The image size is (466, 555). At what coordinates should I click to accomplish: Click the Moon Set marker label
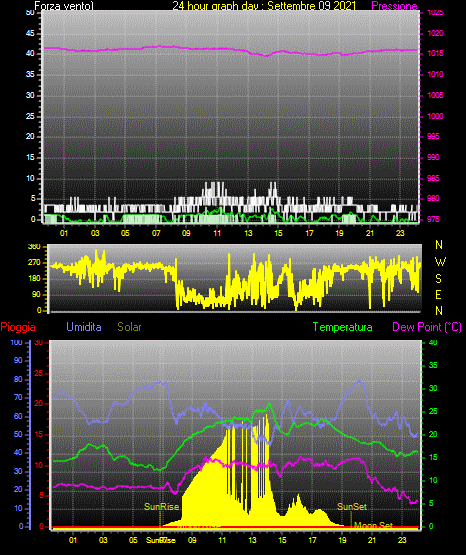(x=373, y=525)
